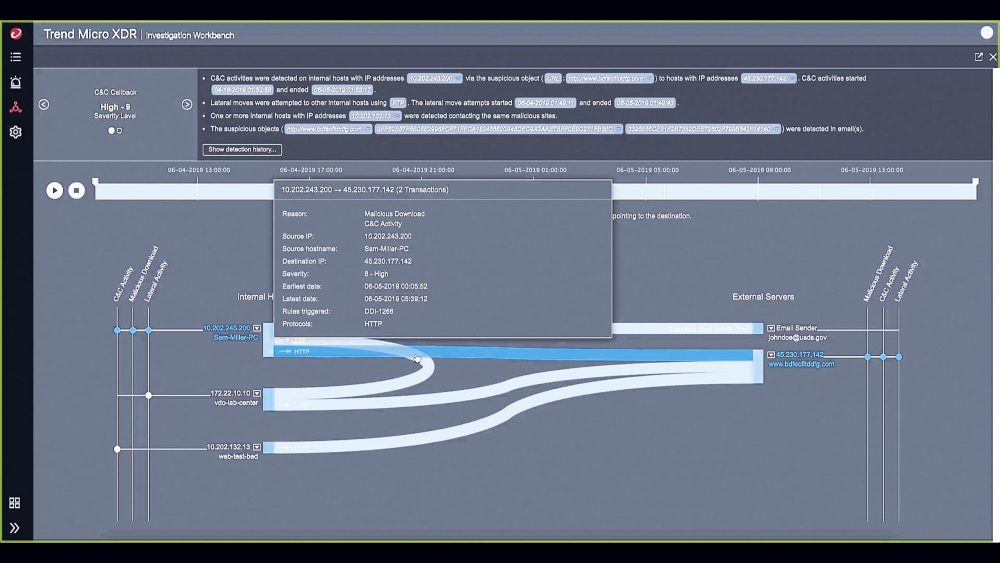Open dropdown on URL tag in suspicious objects bullet
The height and width of the screenshot is (563, 1000).
(x=367, y=129)
